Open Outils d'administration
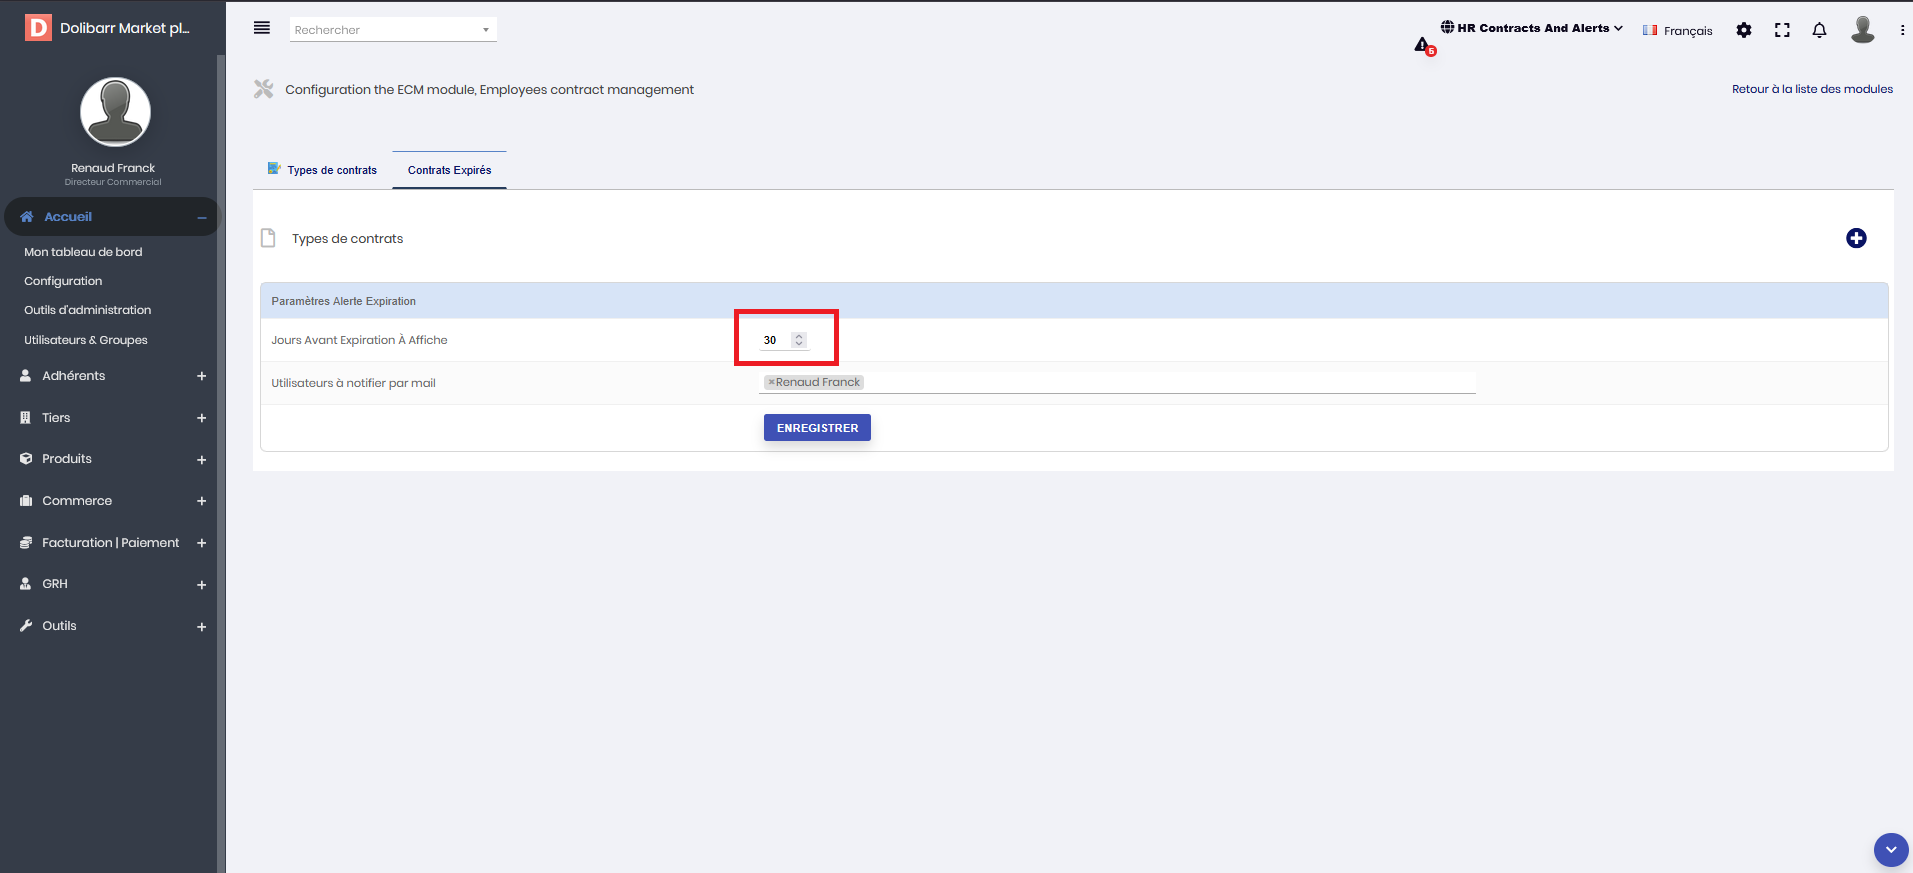The image size is (1913, 873). pyautogui.click(x=88, y=310)
